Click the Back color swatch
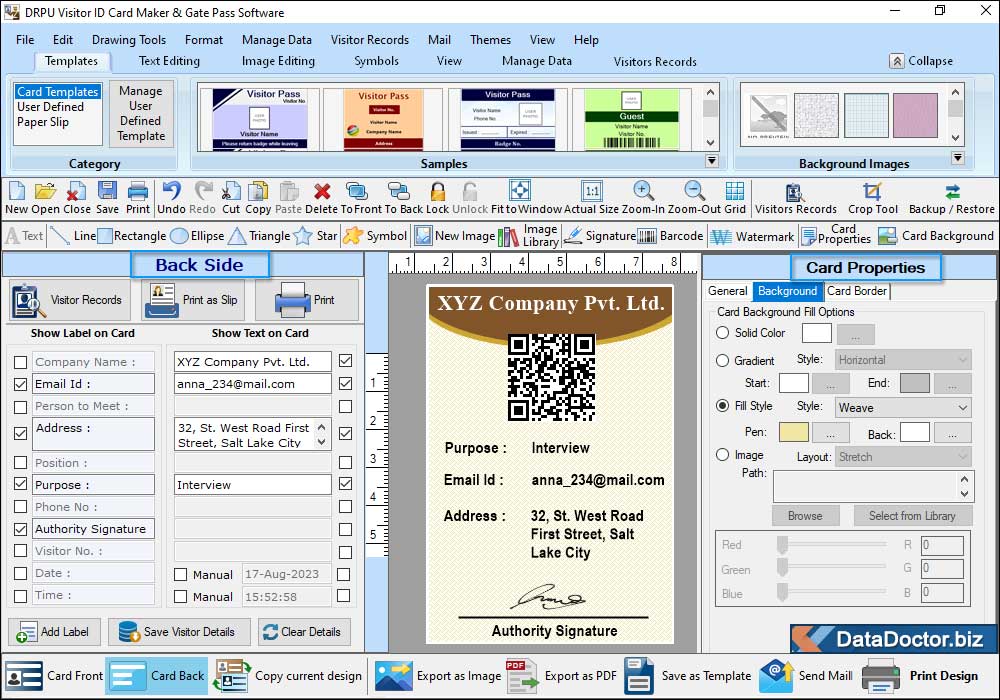 (915, 432)
